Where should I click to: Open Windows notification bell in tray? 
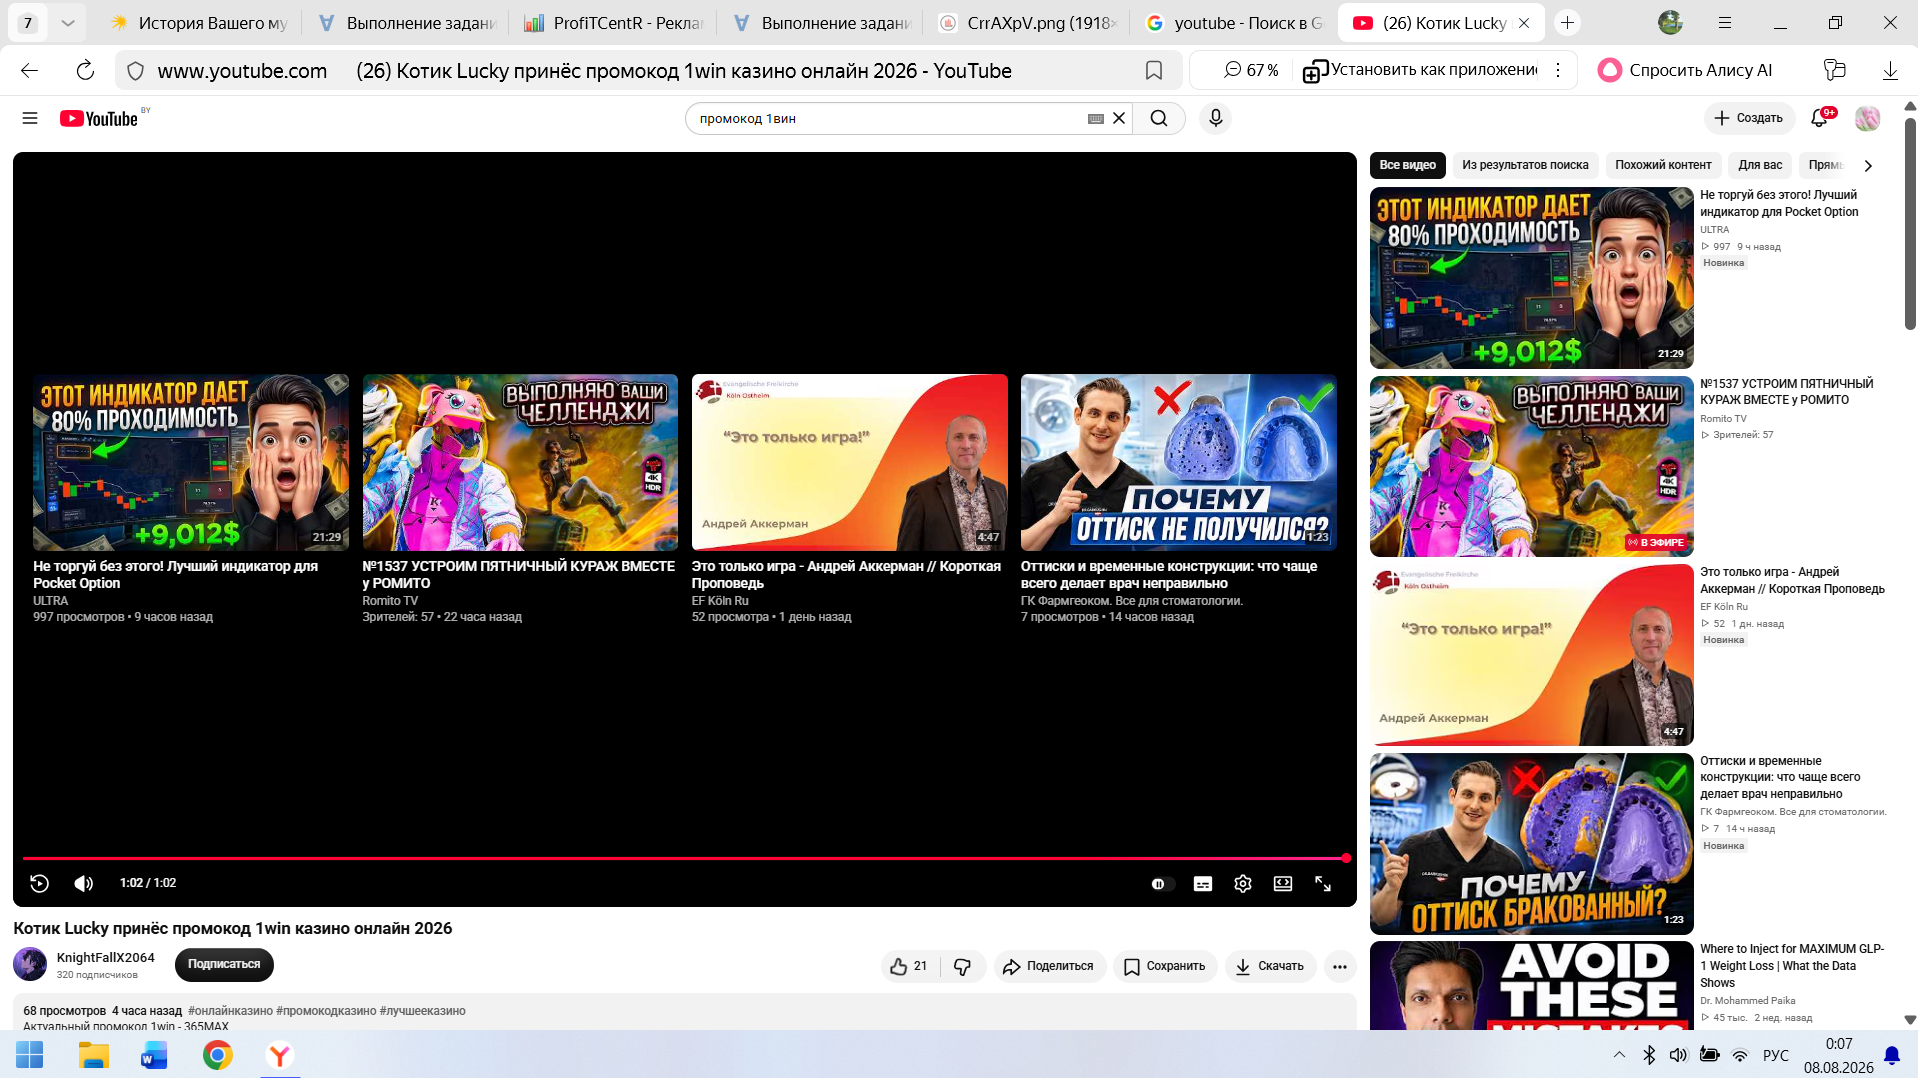pyautogui.click(x=1892, y=1055)
